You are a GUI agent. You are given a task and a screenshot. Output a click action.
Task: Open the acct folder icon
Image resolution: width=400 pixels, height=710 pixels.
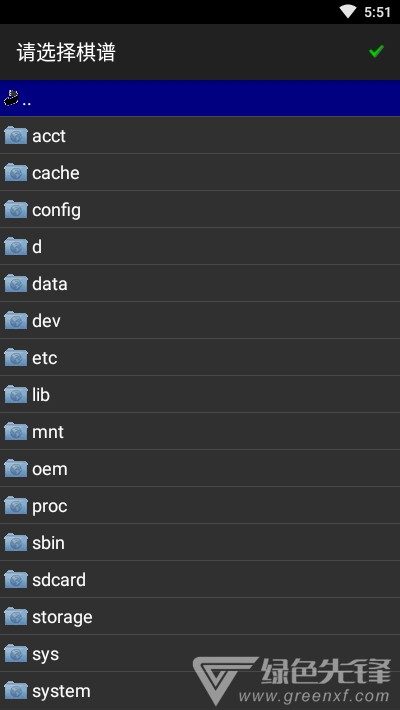(16, 135)
